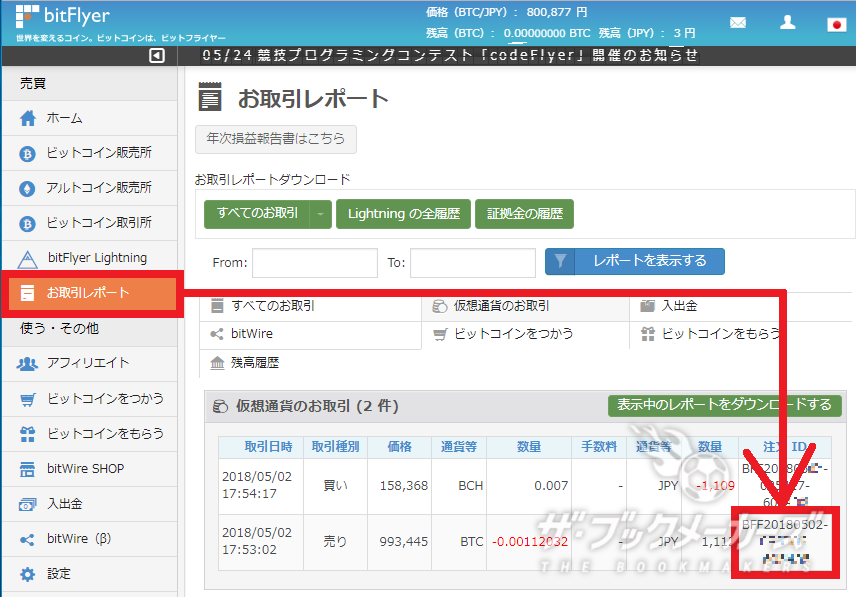
Task: Click quantity value -0.00112032
Action: (x=530, y=542)
